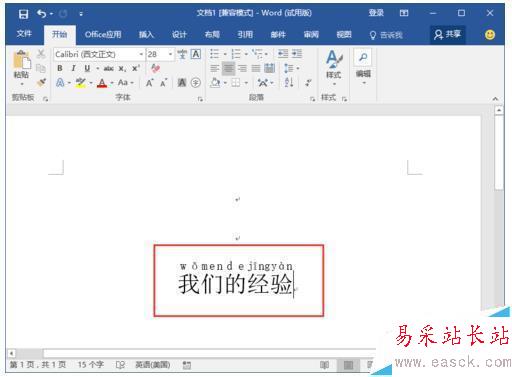Image resolution: width=512 pixels, height=377 pixels.
Task: Click the Enclose Characters circle icon
Action: pos(196,82)
